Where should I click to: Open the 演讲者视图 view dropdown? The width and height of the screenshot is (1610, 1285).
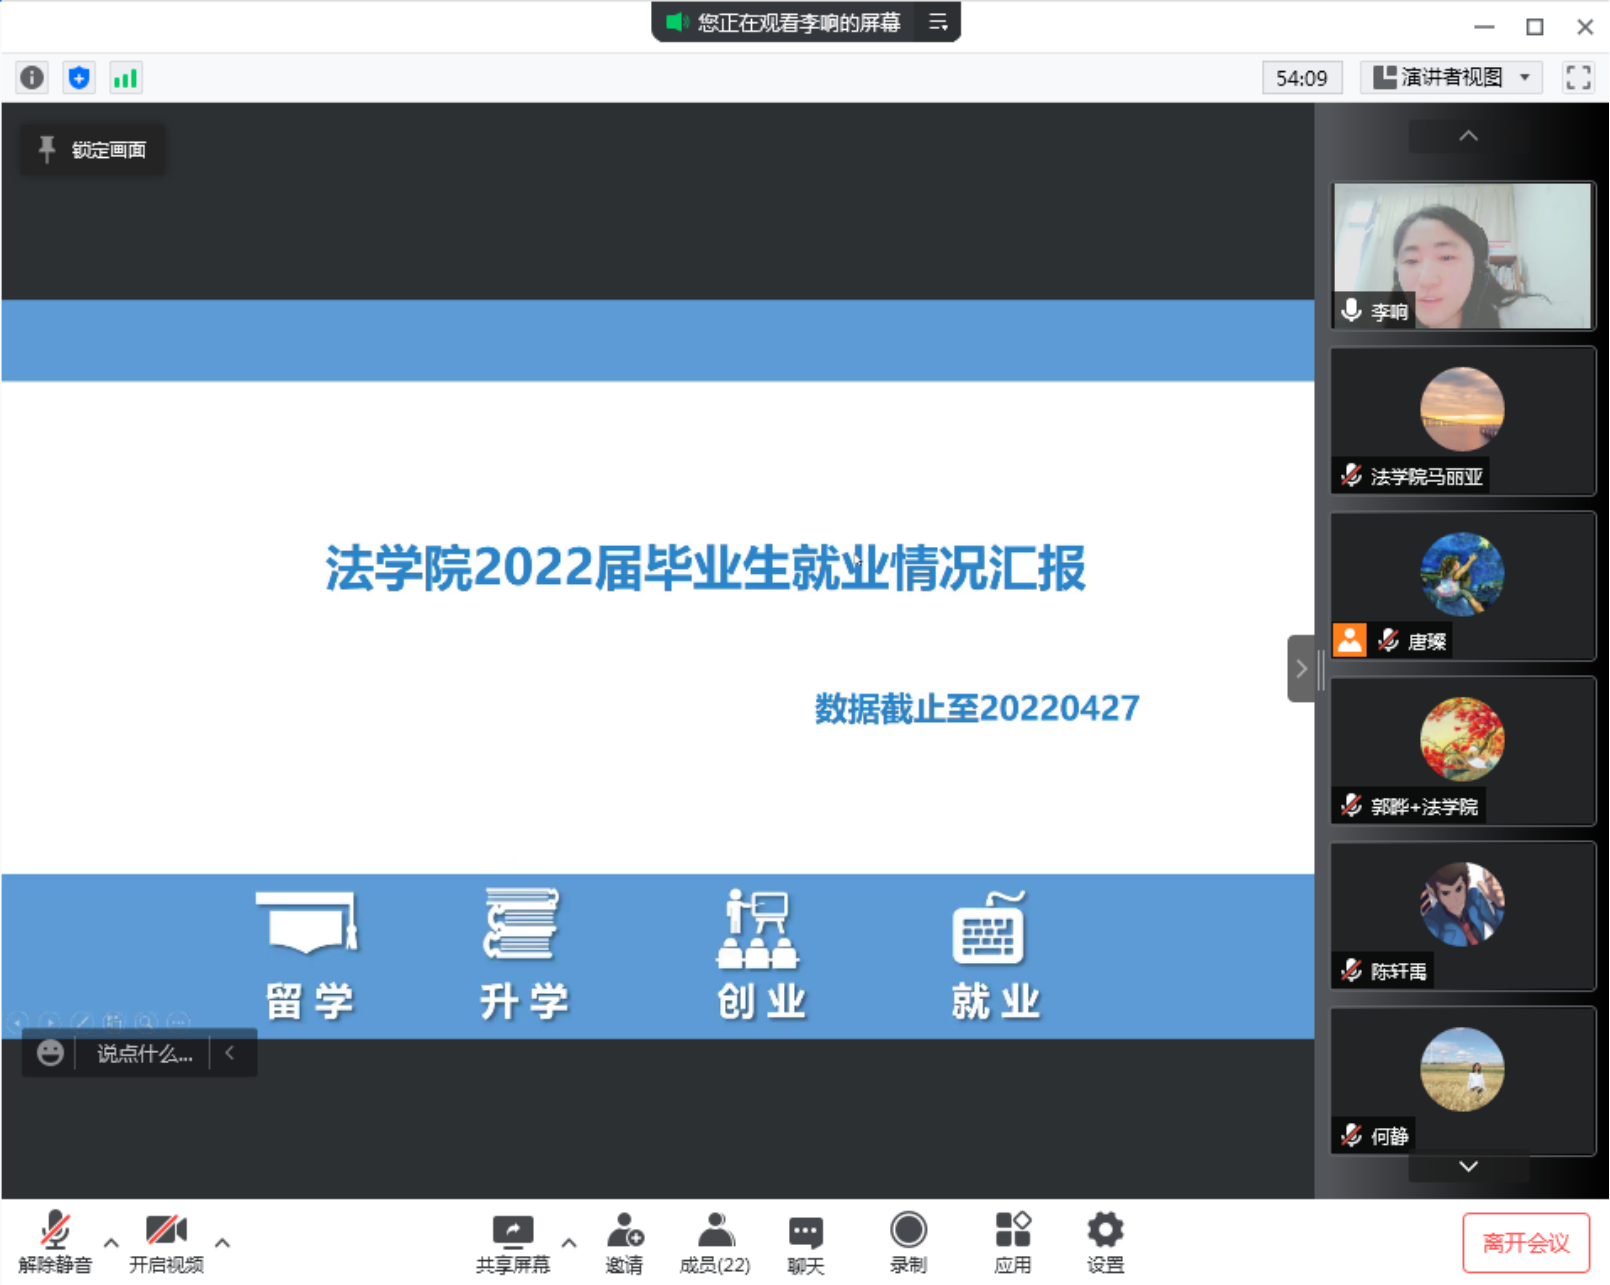point(1448,77)
